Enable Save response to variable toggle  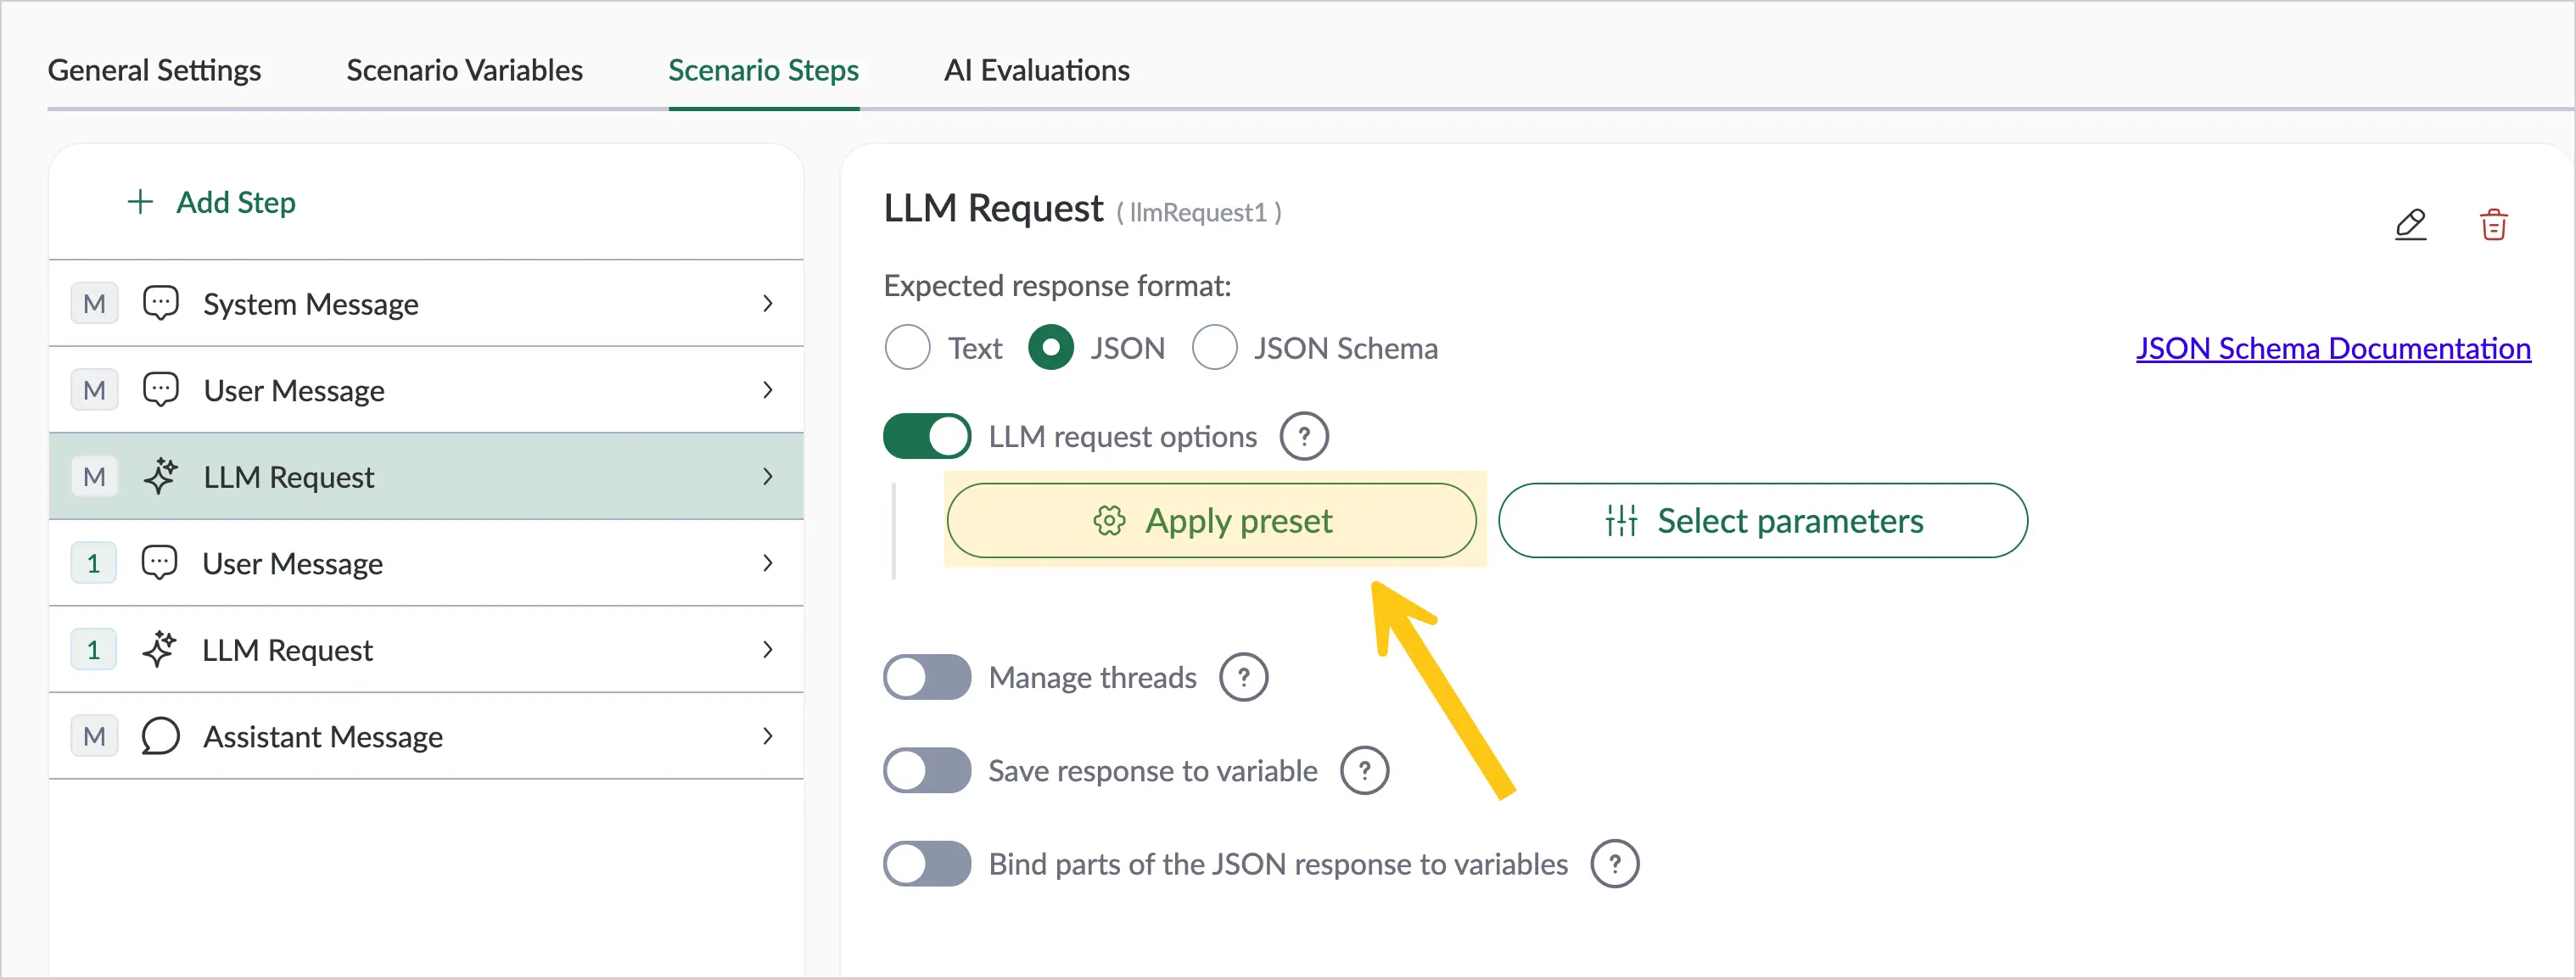[927, 770]
